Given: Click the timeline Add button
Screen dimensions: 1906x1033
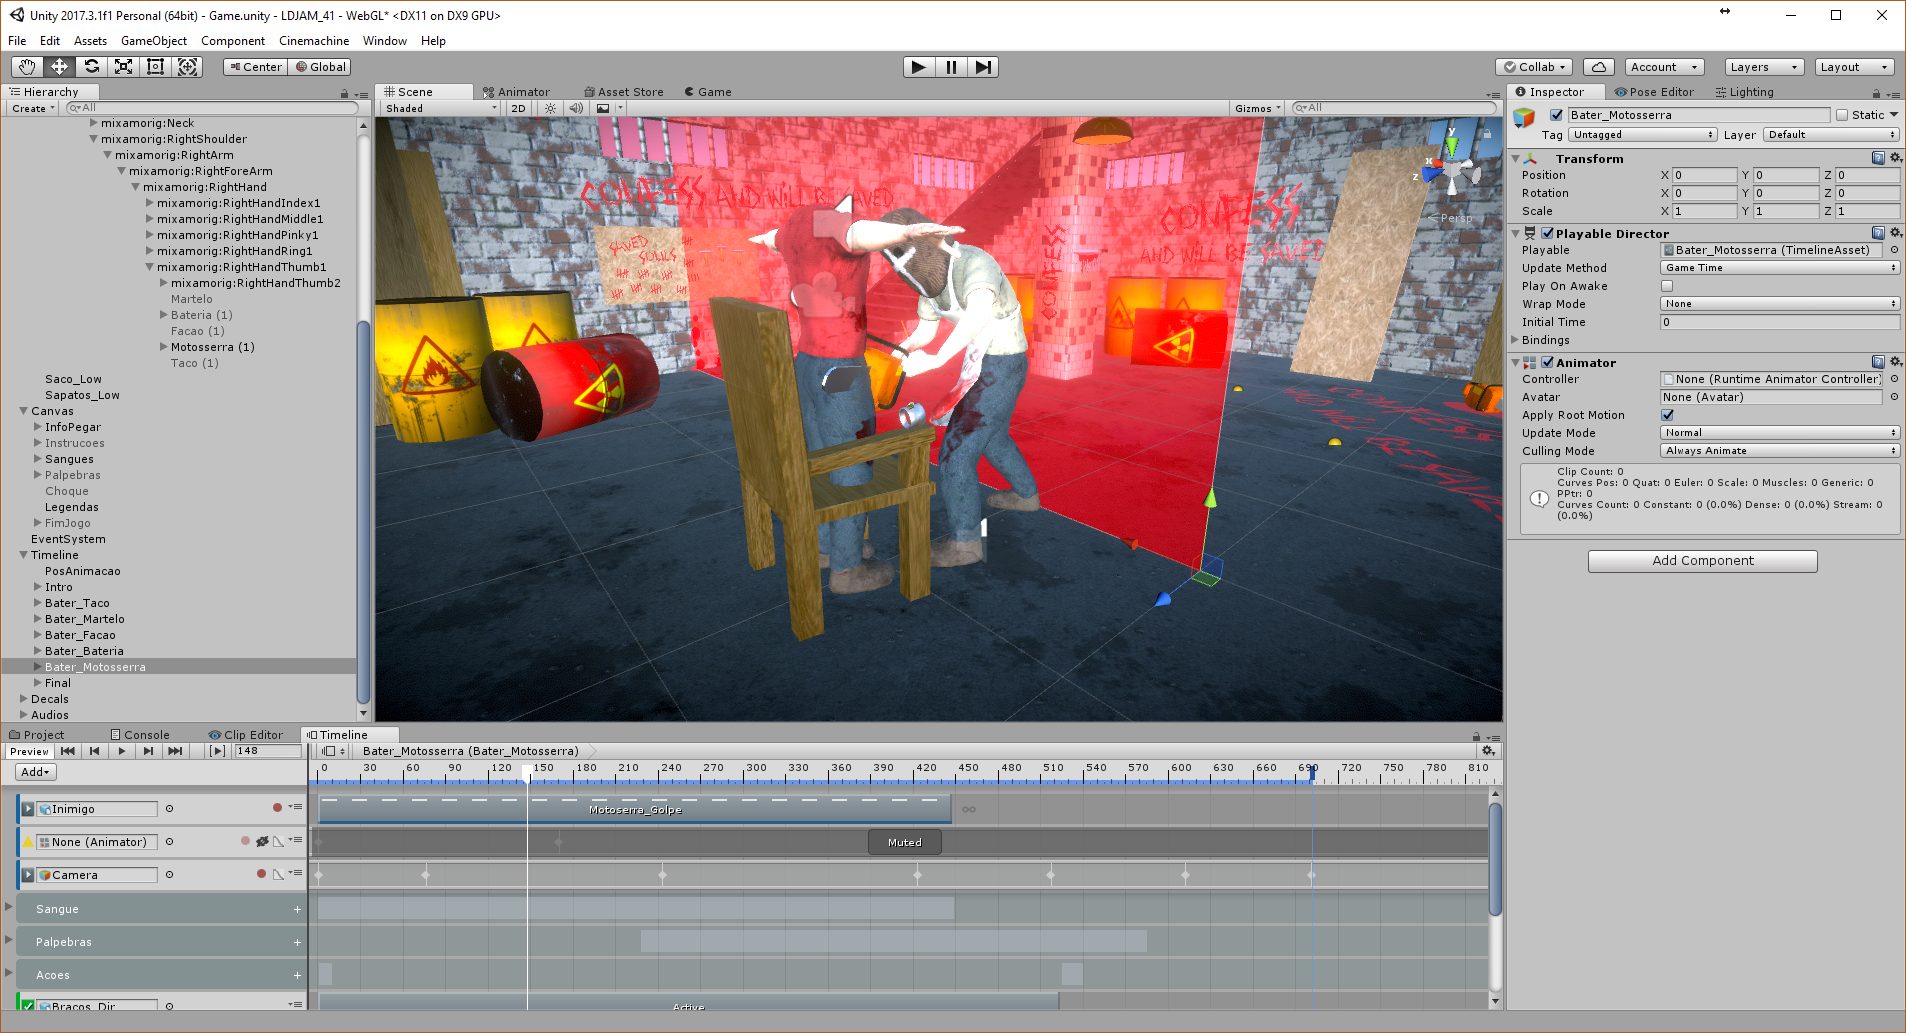Looking at the screenshot, I should [36, 772].
